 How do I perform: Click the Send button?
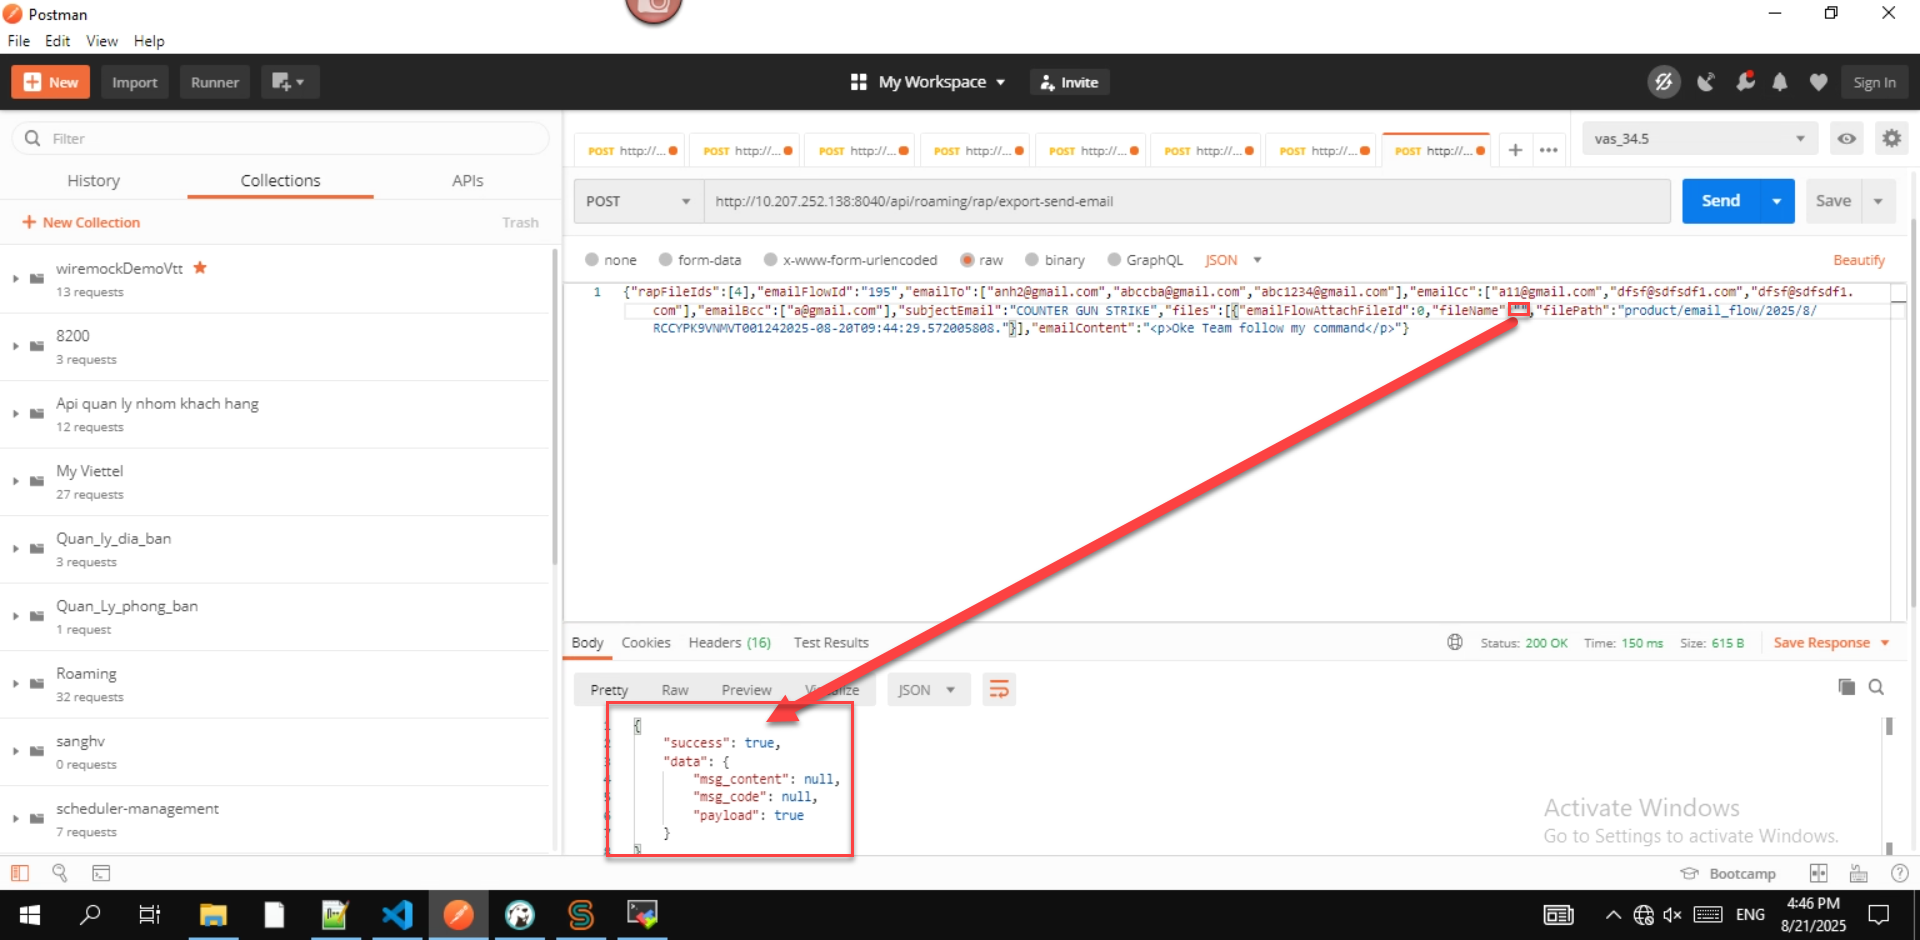1720,201
